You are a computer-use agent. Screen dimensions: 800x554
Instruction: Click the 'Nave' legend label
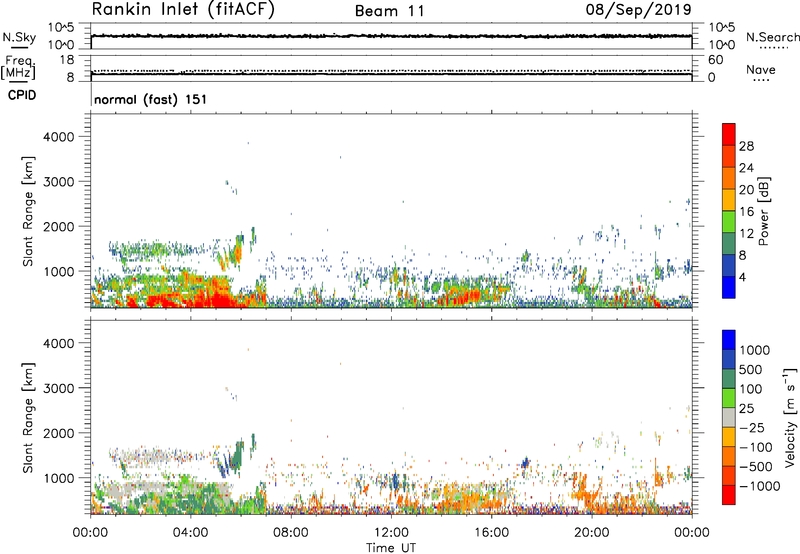761,70
